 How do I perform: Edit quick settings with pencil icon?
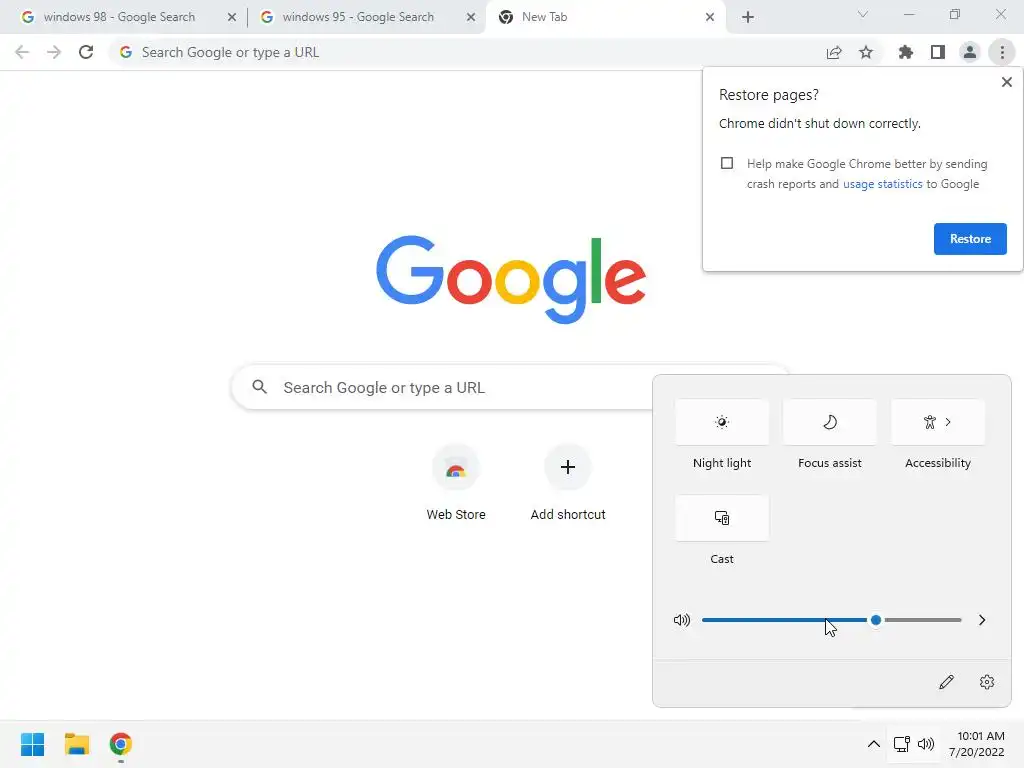[x=946, y=682]
